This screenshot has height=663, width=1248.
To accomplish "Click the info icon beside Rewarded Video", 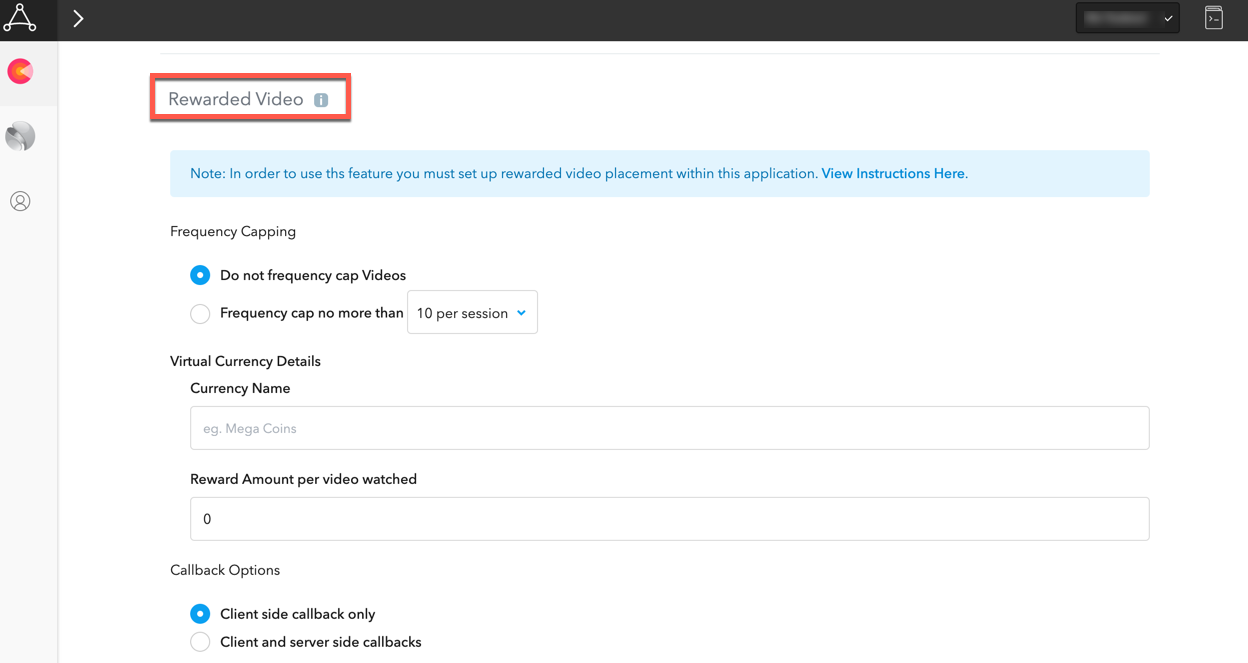I will click(321, 100).
